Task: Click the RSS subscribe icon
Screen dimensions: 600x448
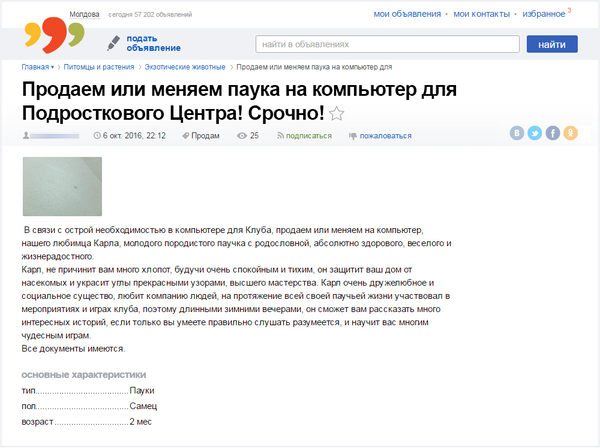Action: [281, 135]
